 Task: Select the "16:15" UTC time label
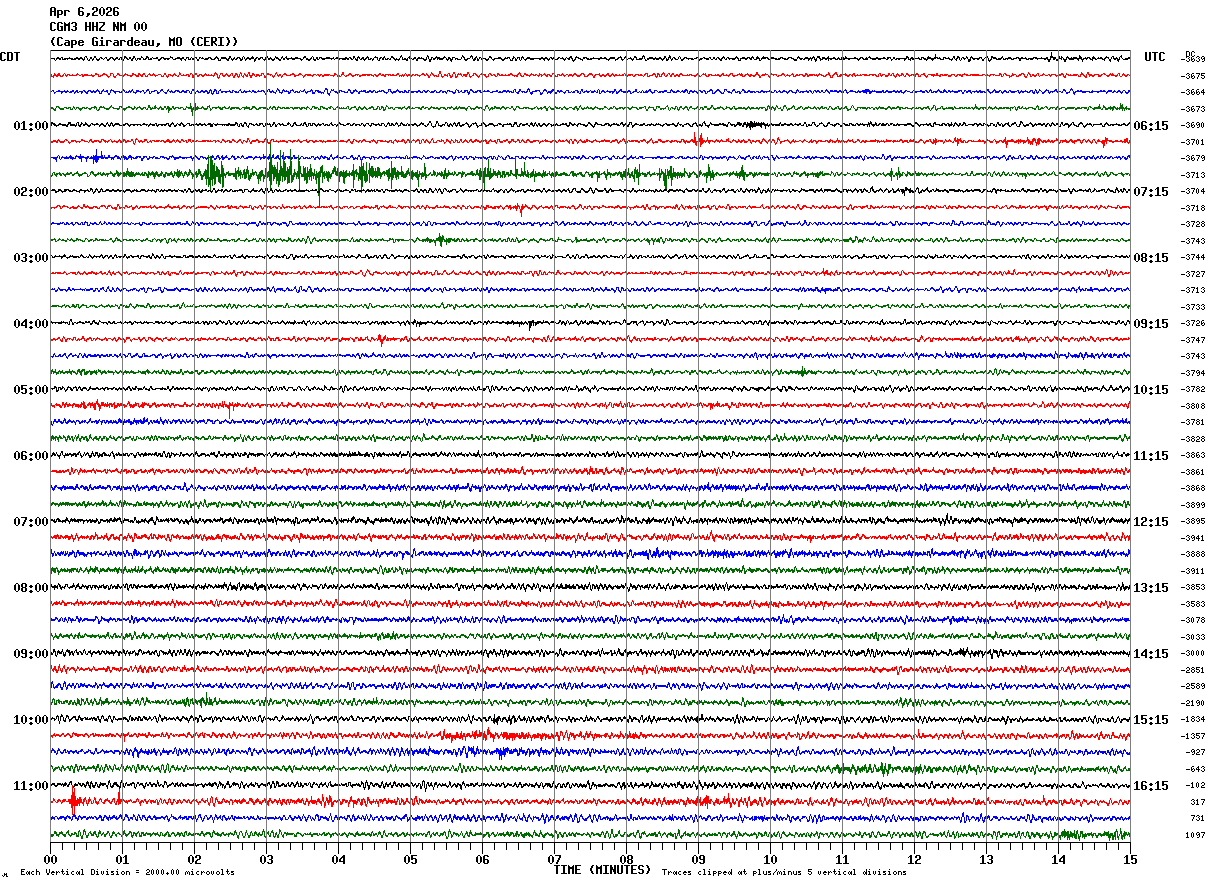pos(1151,786)
